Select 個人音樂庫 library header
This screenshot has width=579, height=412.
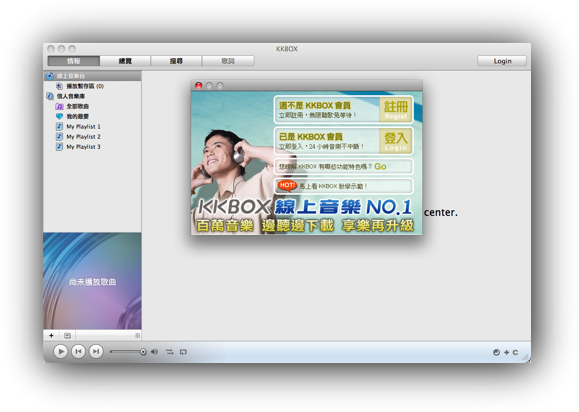(x=71, y=96)
